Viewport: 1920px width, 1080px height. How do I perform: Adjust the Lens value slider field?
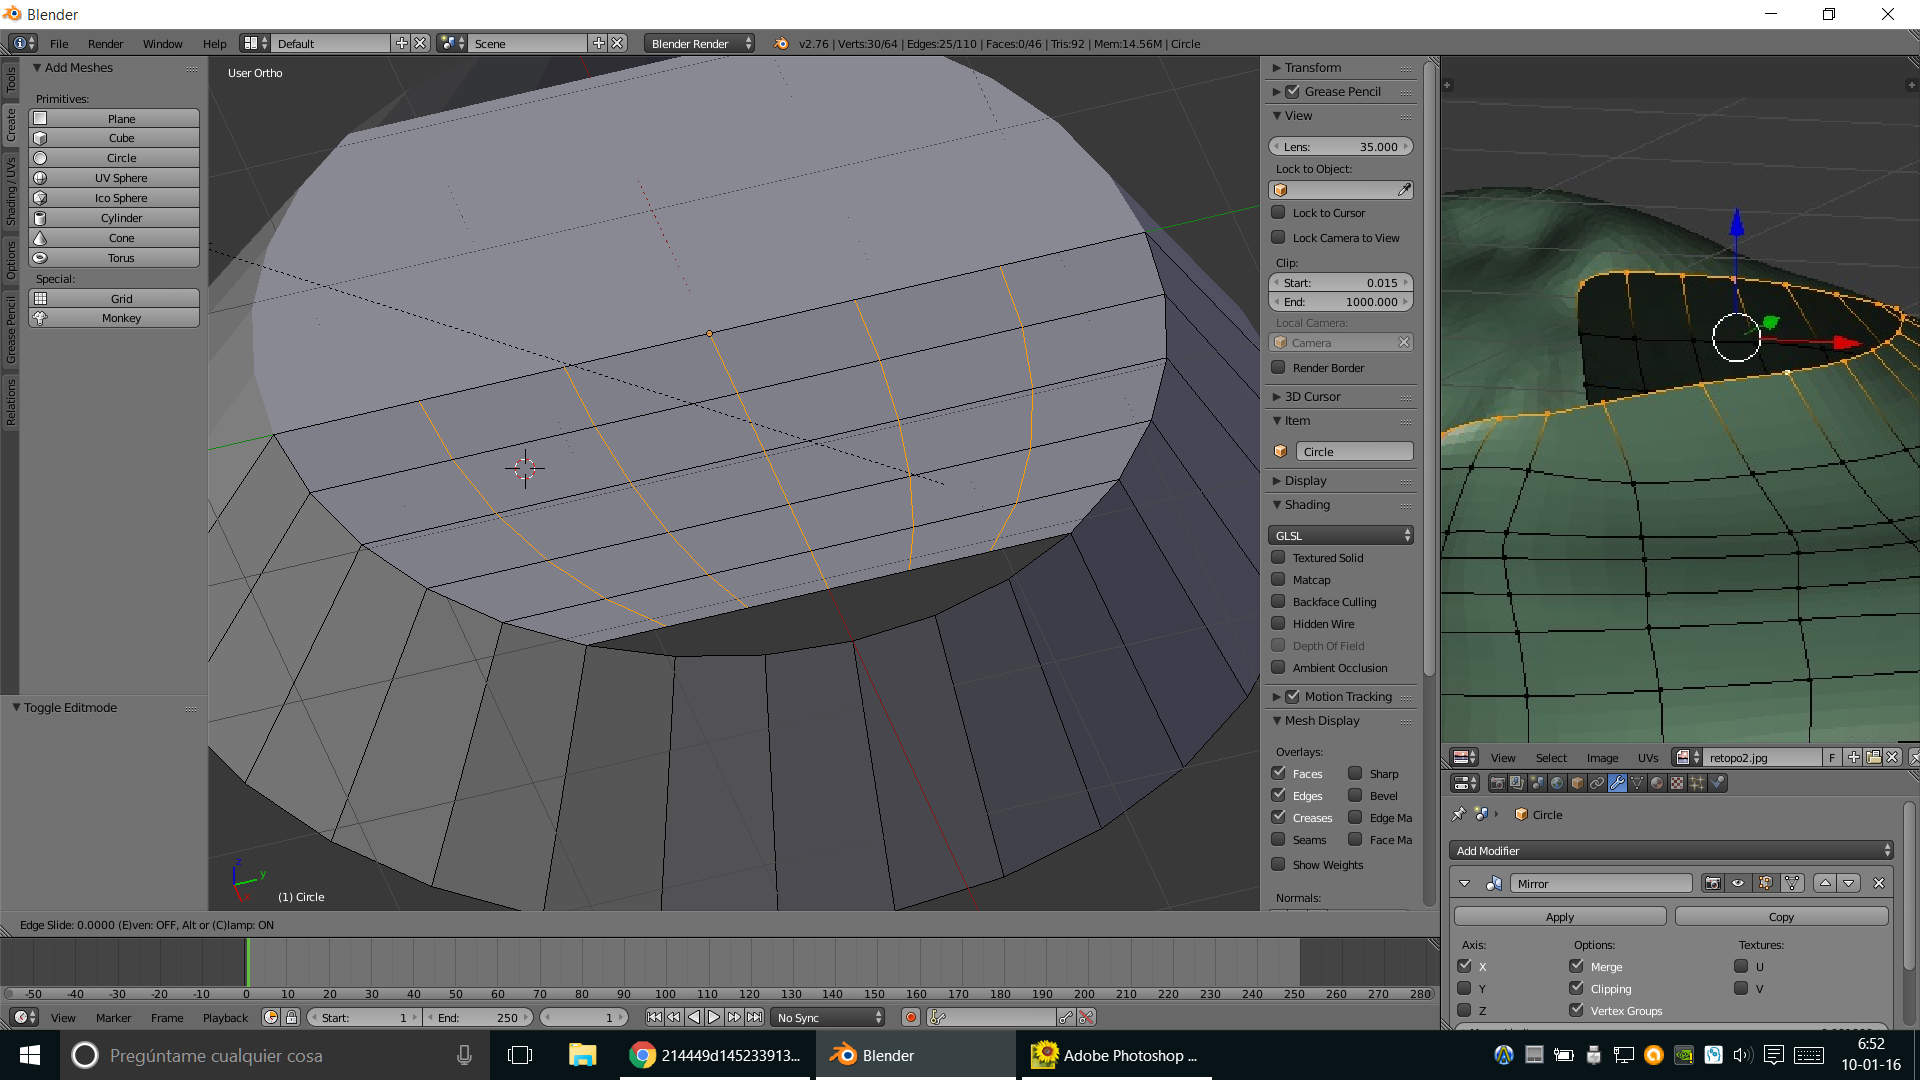click(x=1340, y=146)
